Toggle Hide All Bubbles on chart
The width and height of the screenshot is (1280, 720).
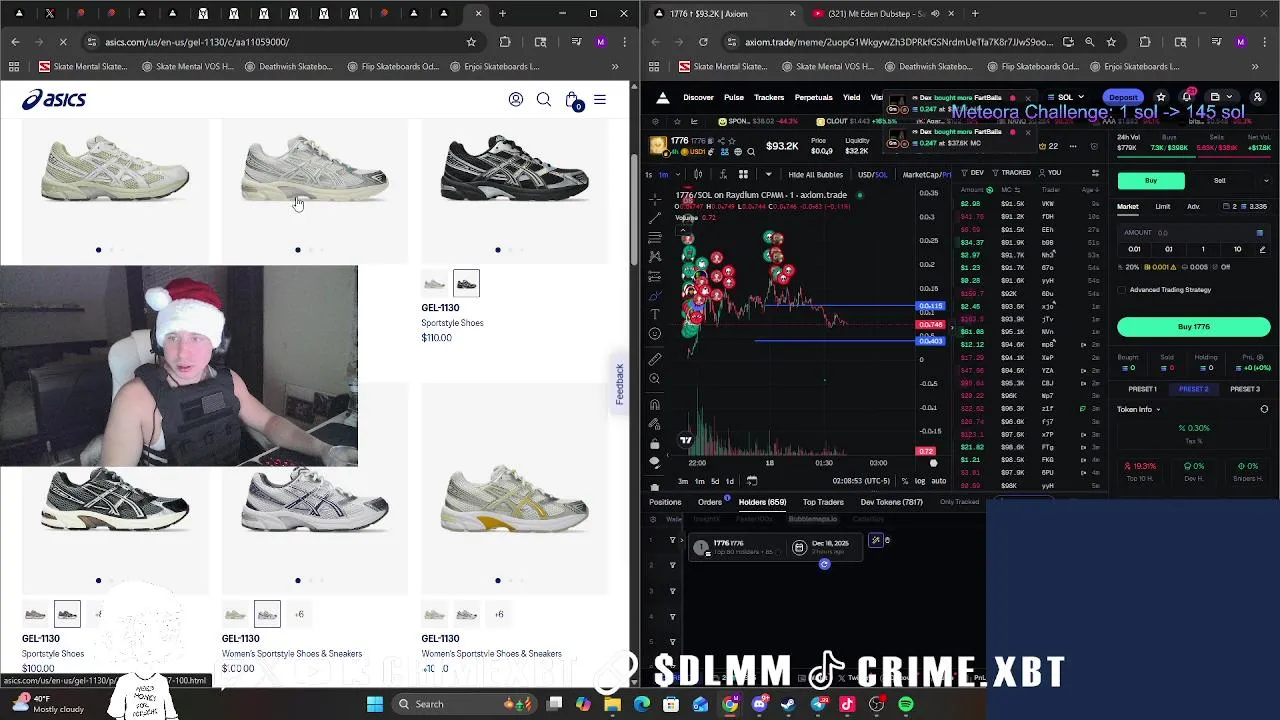click(816, 175)
